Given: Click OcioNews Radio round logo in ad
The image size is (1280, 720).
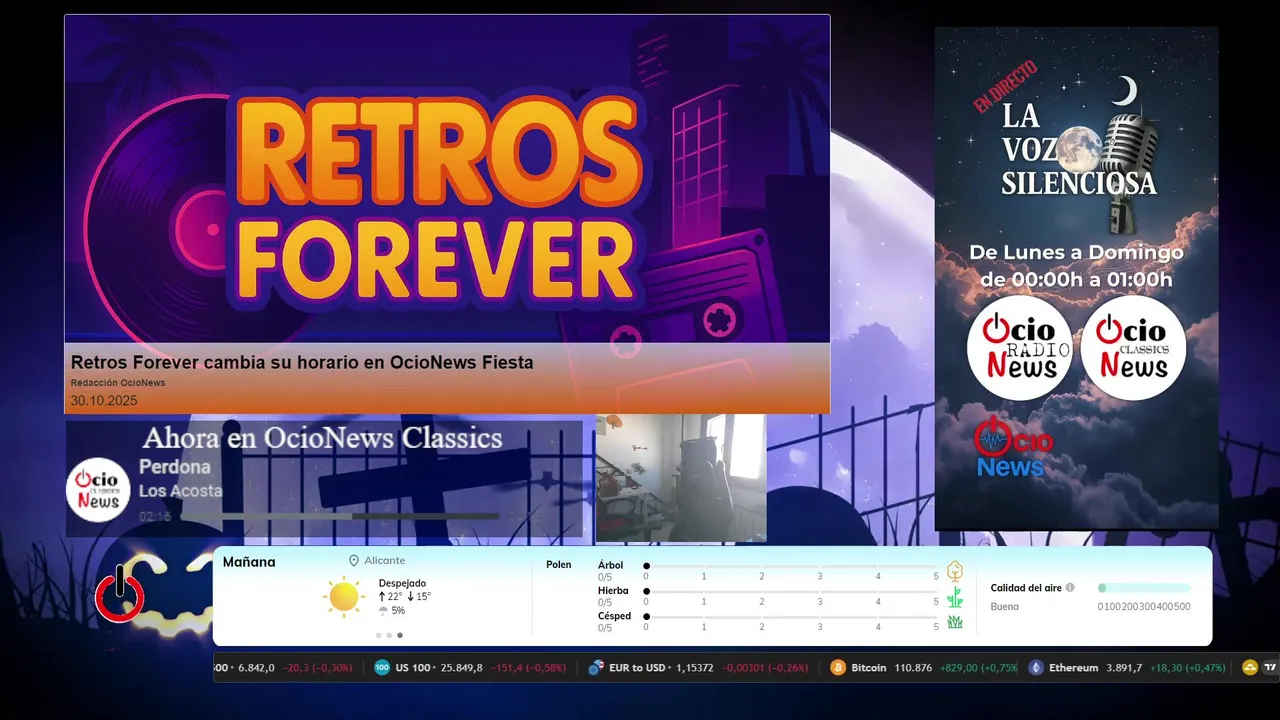Looking at the screenshot, I should point(1019,347).
